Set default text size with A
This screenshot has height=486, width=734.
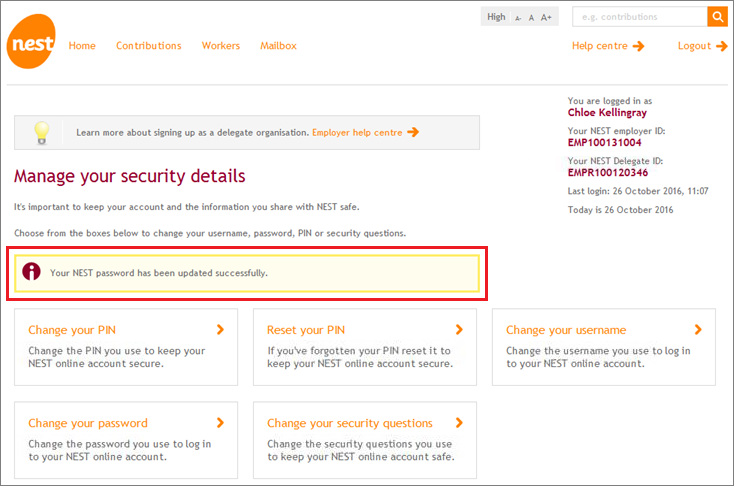(x=531, y=18)
